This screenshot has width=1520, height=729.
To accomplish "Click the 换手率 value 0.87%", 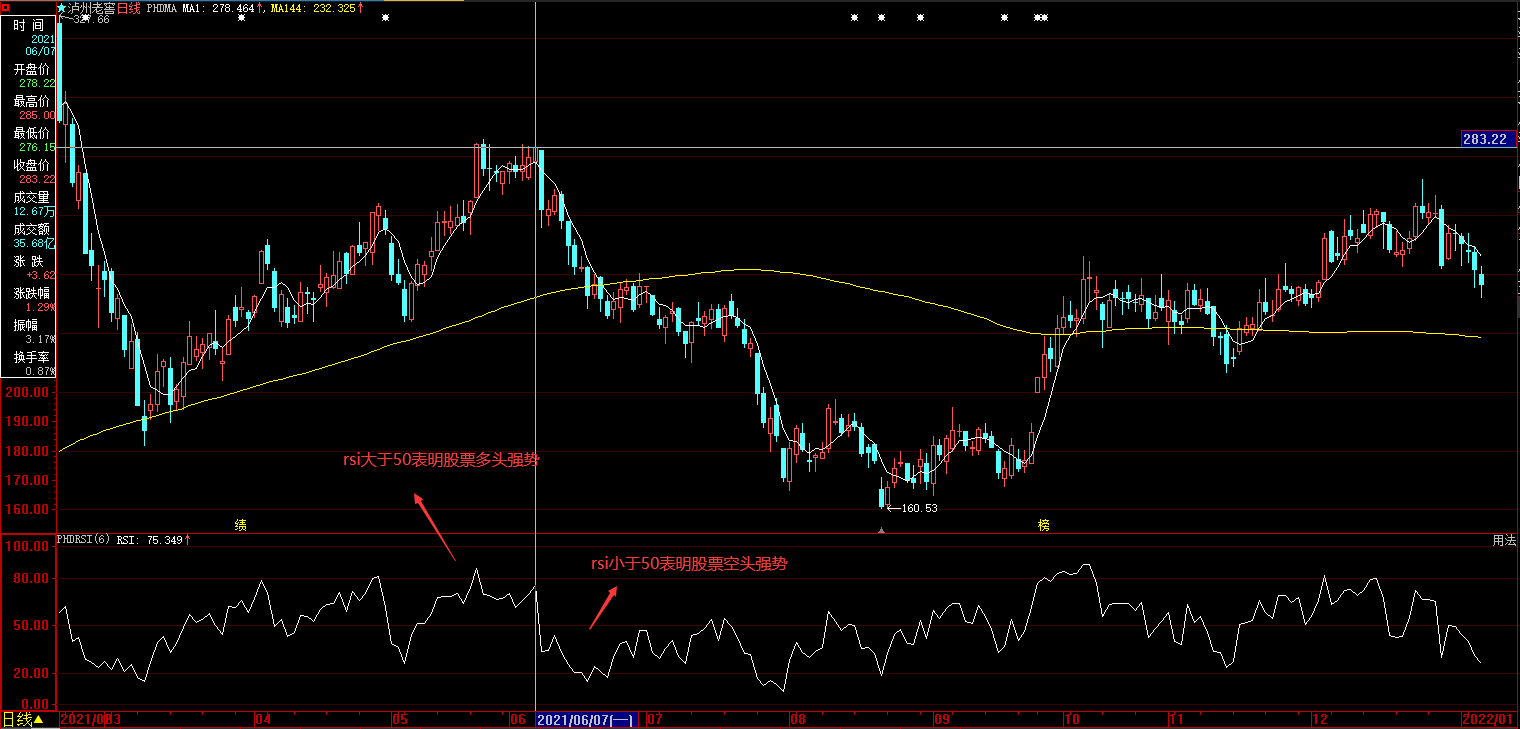I will click(40, 371).
